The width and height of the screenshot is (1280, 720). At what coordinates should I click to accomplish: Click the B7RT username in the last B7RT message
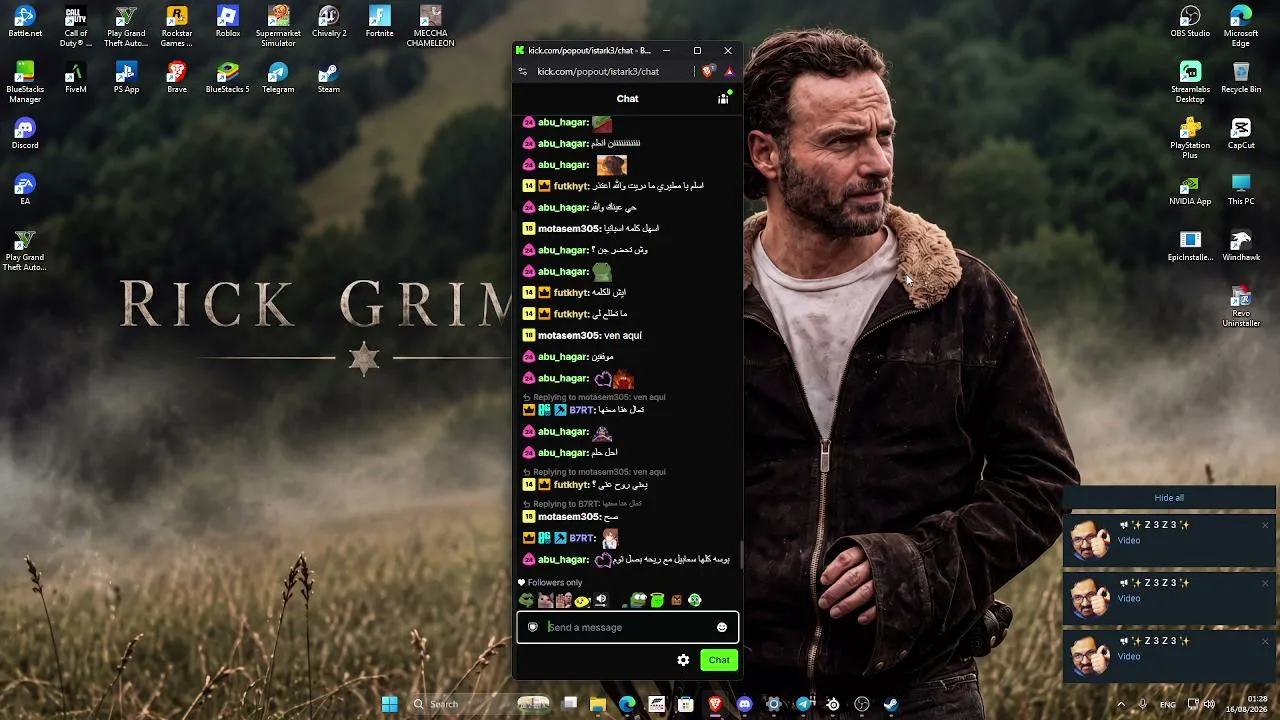[583, 538]
